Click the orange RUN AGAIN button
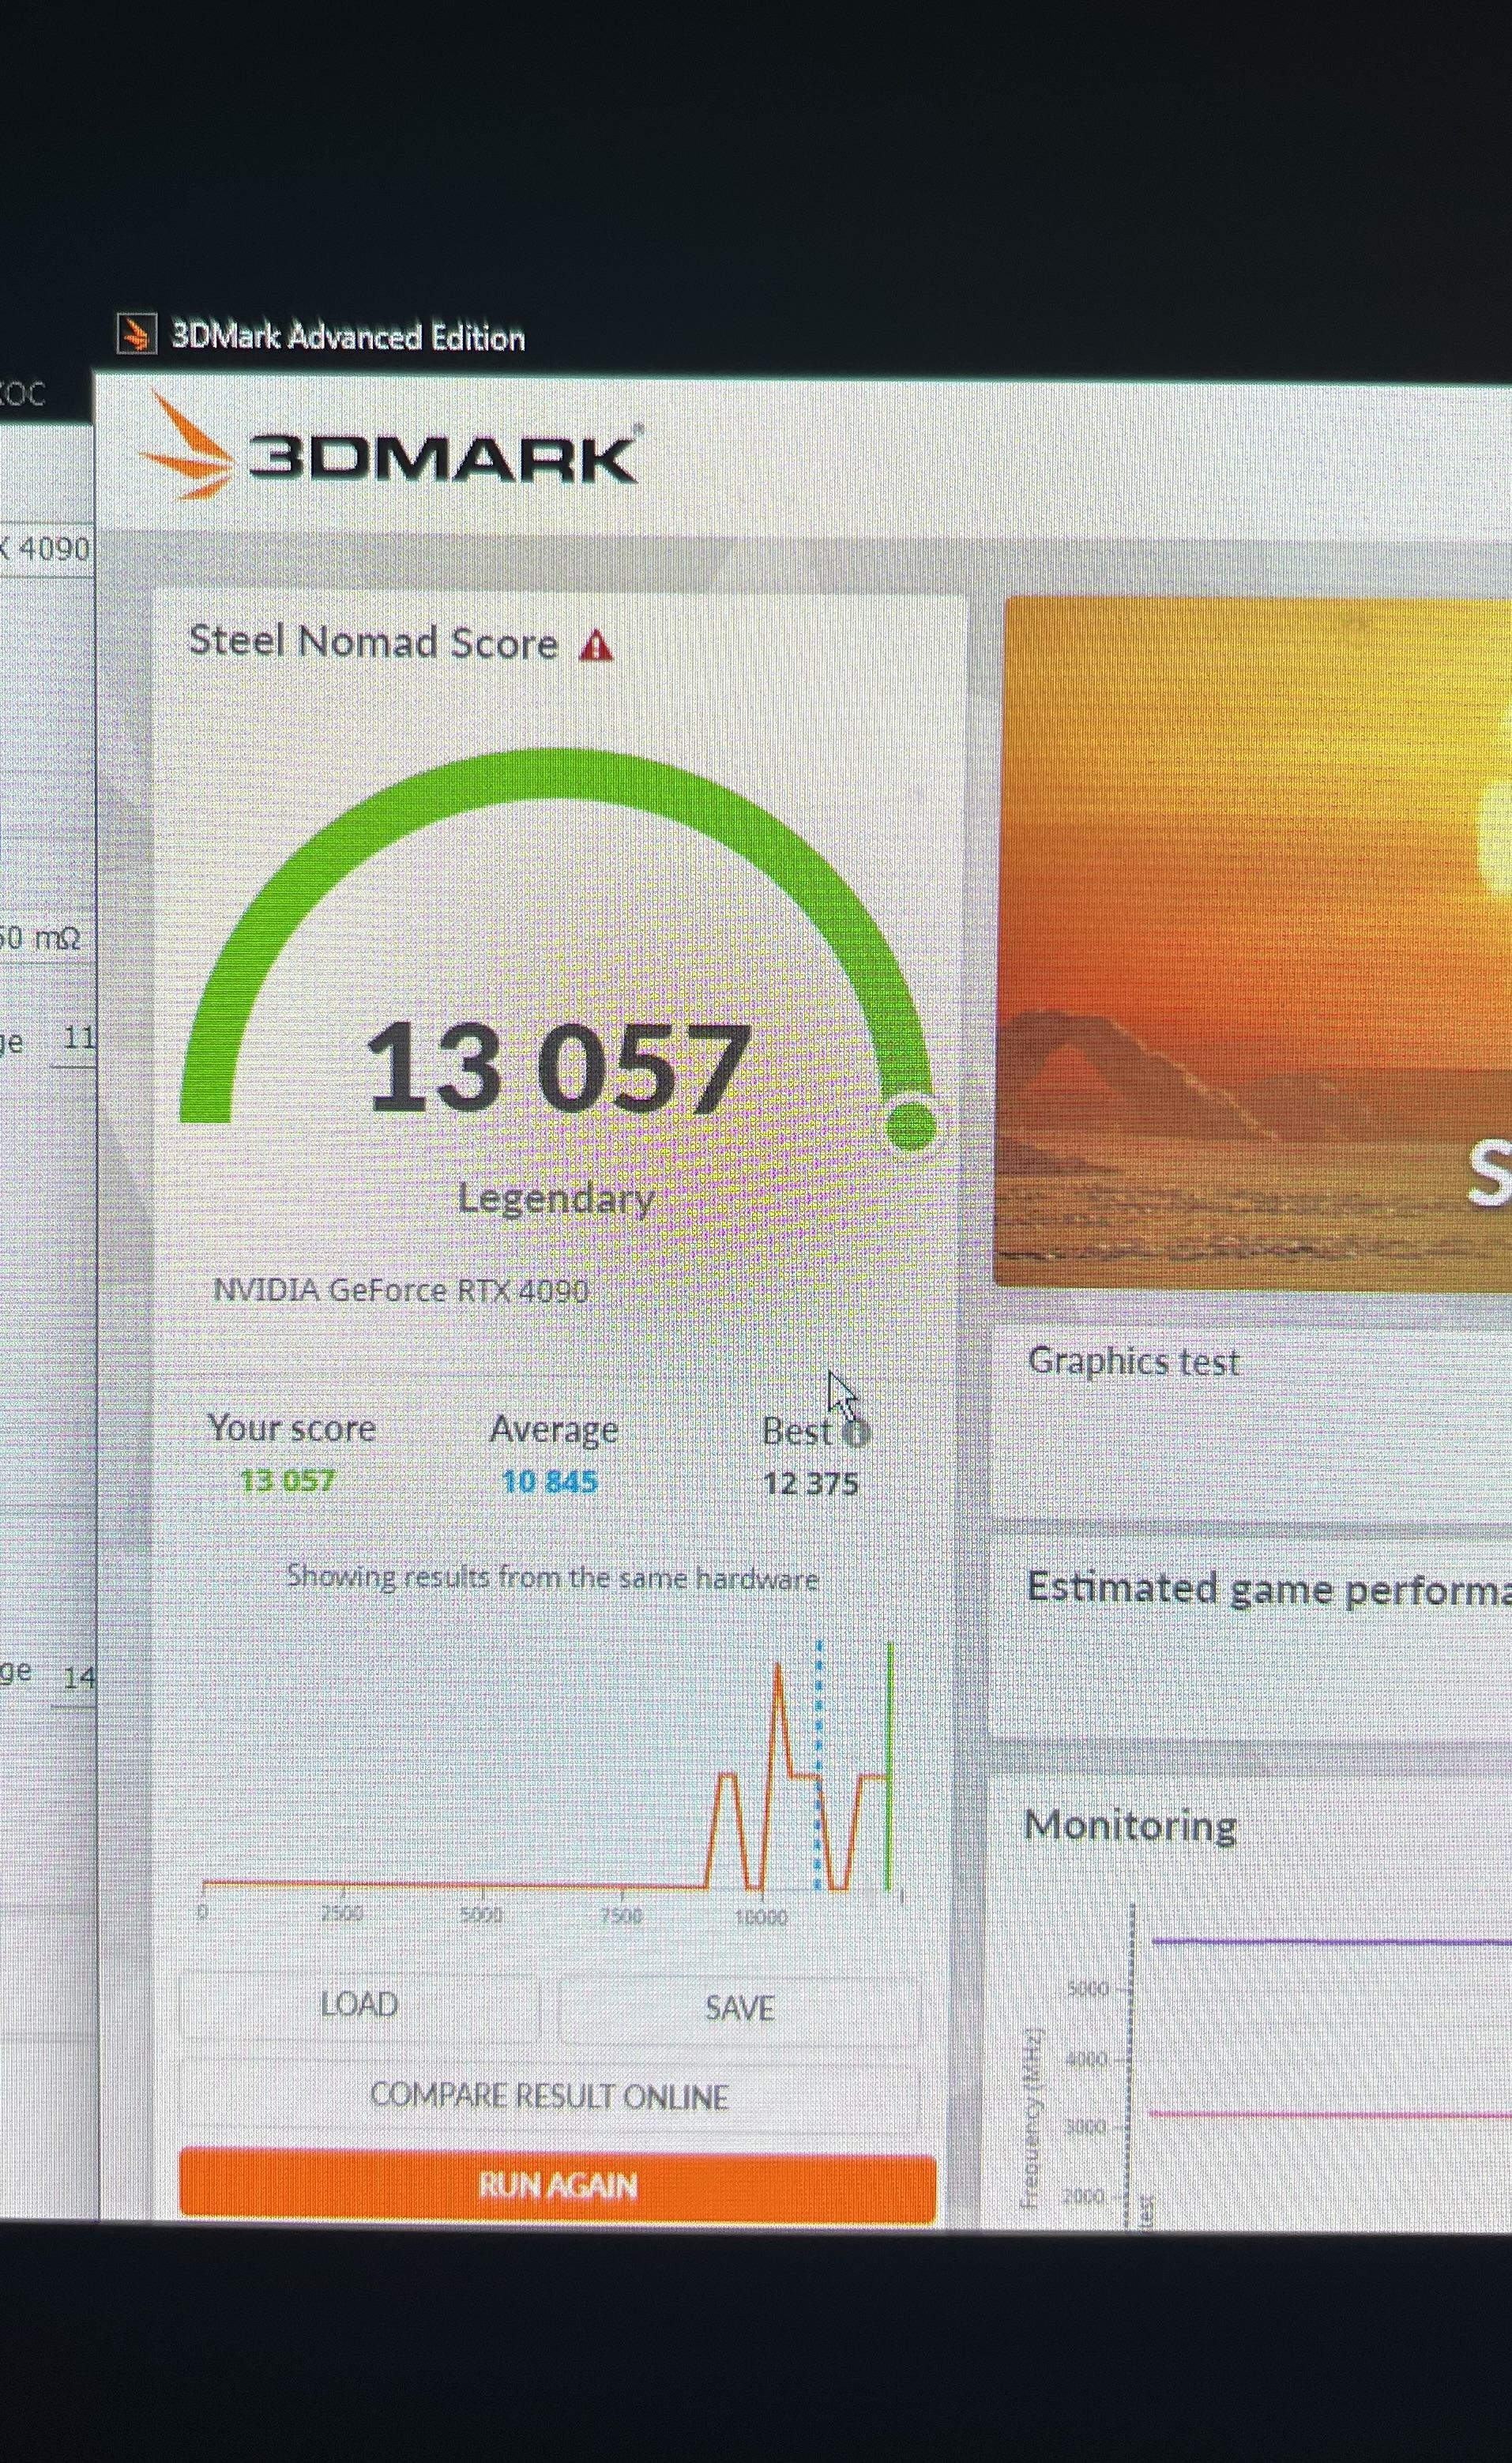 pos(557,2185)
